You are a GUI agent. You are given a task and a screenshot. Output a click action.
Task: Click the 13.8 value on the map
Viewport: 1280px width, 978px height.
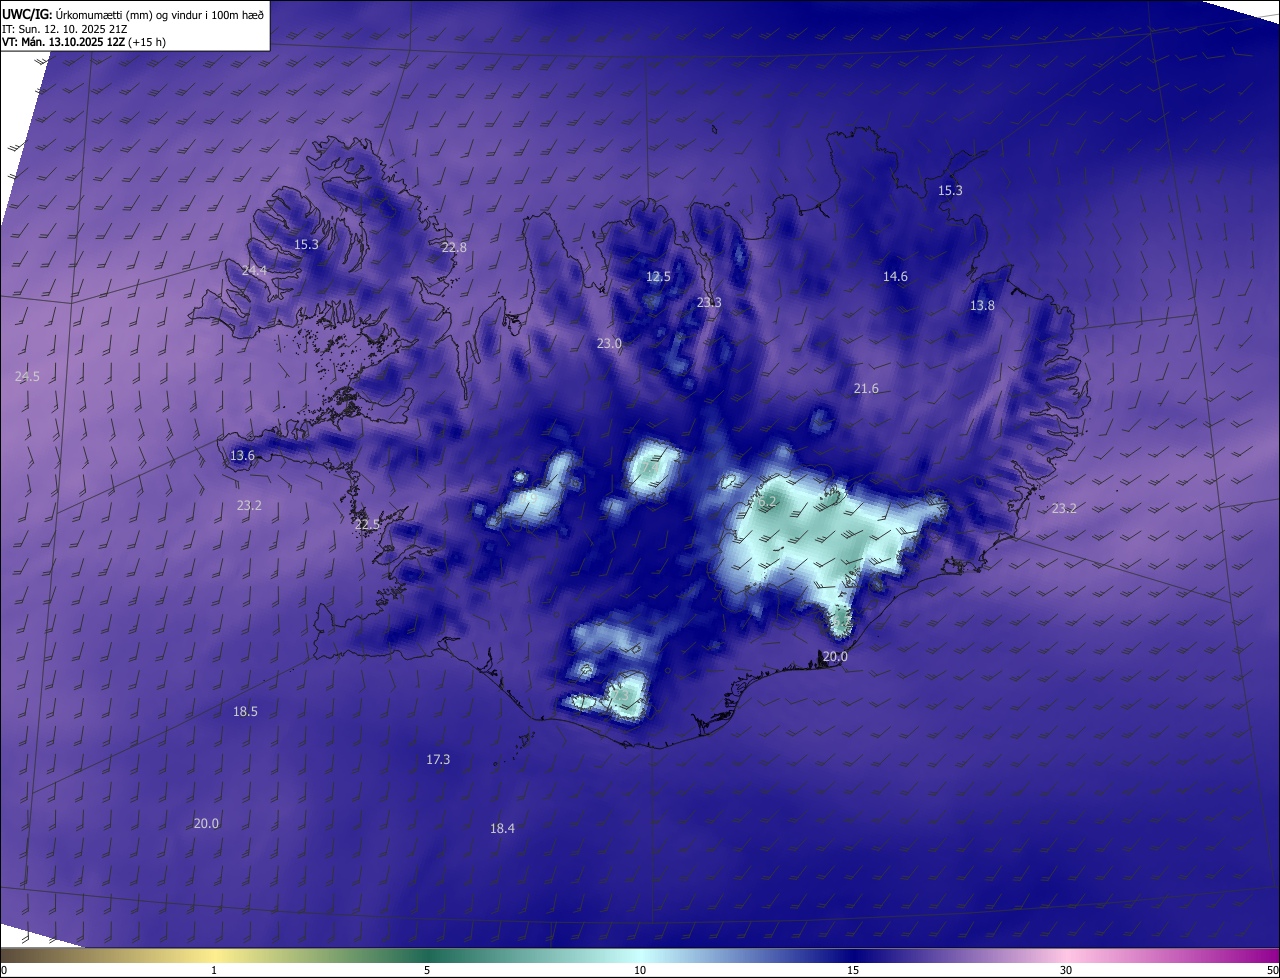point(983,306)
